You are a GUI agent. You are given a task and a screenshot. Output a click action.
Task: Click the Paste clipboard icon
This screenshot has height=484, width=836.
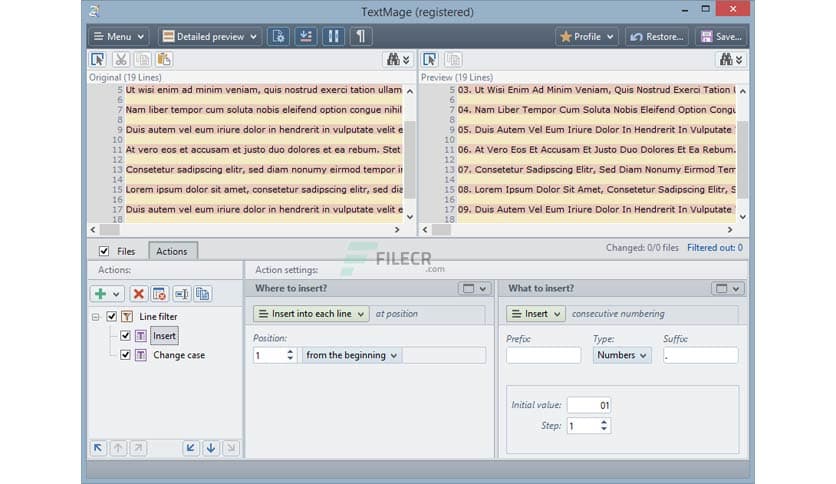(x=164, y=60)
